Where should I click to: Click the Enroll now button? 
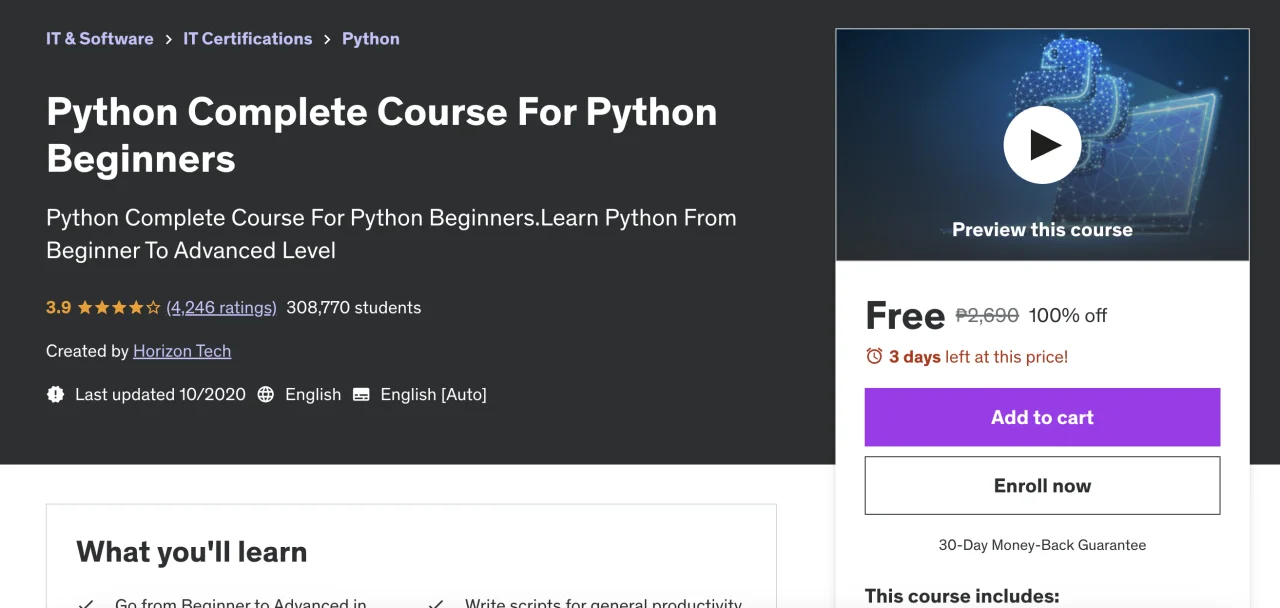[1042, 486]
